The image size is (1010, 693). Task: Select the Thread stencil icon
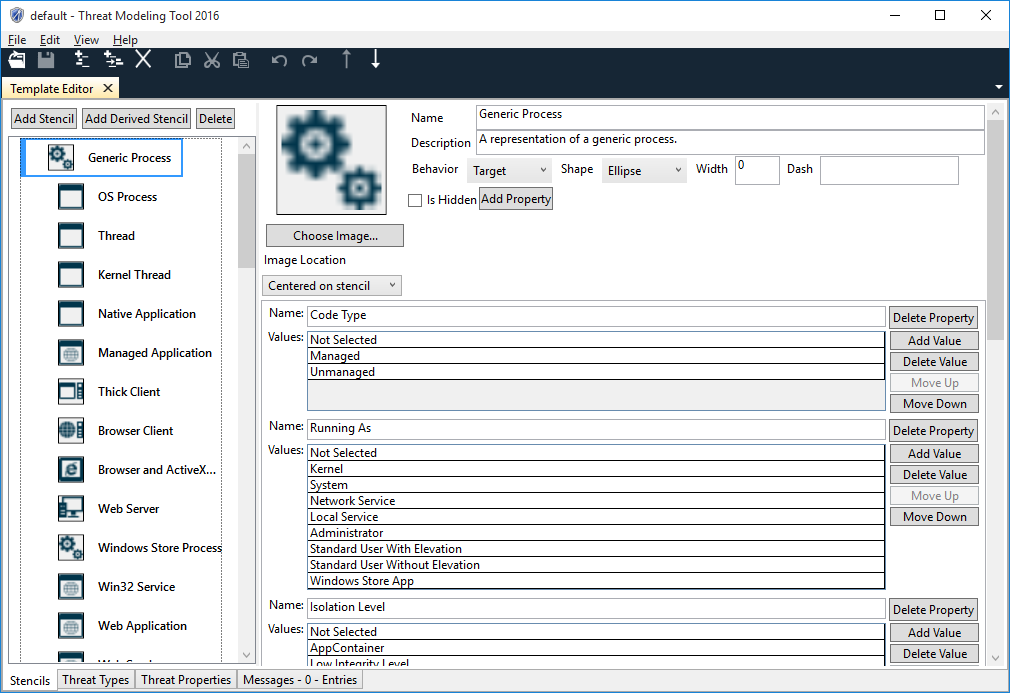coord(71,236)
